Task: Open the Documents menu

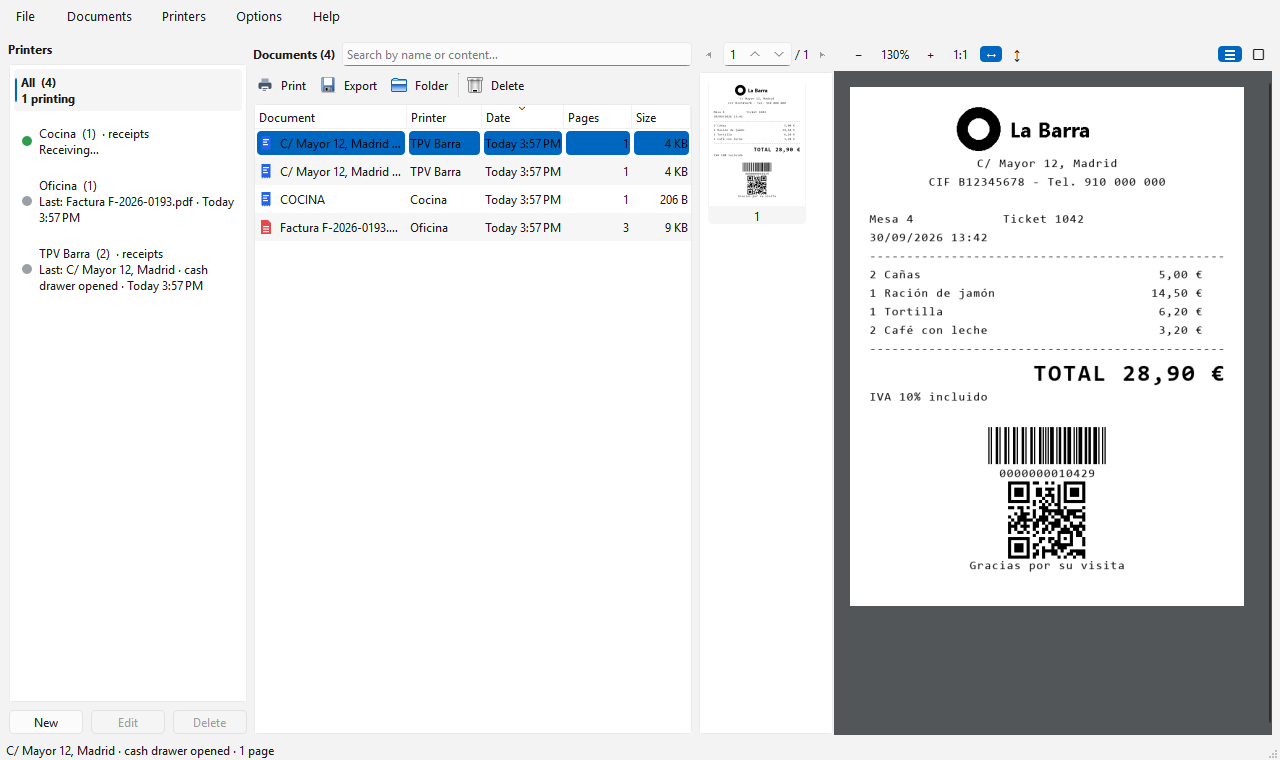Action: tap(99, 17)
